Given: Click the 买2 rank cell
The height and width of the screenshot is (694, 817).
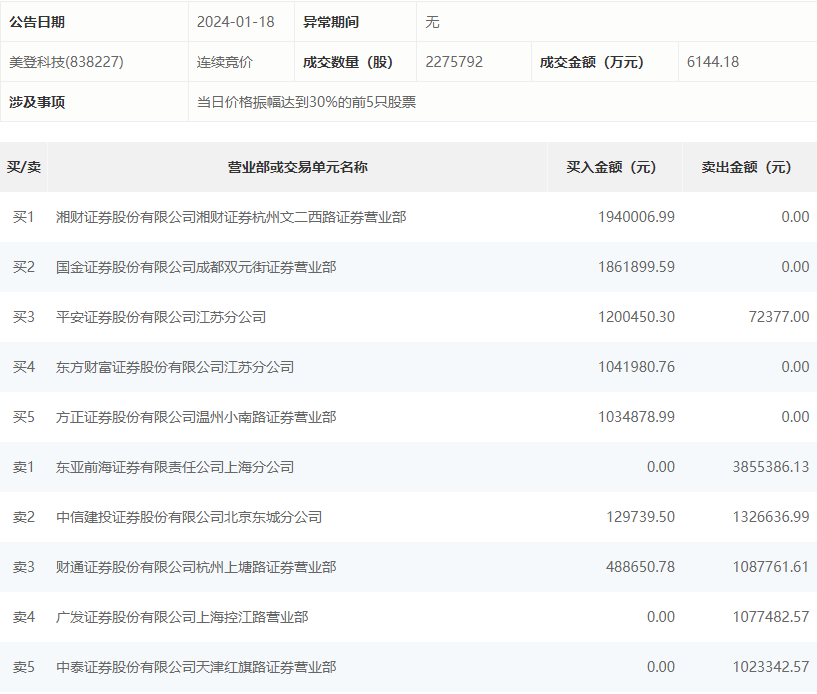Looking at the screenshot, I should pyautogui.click(x=23, y=267).
